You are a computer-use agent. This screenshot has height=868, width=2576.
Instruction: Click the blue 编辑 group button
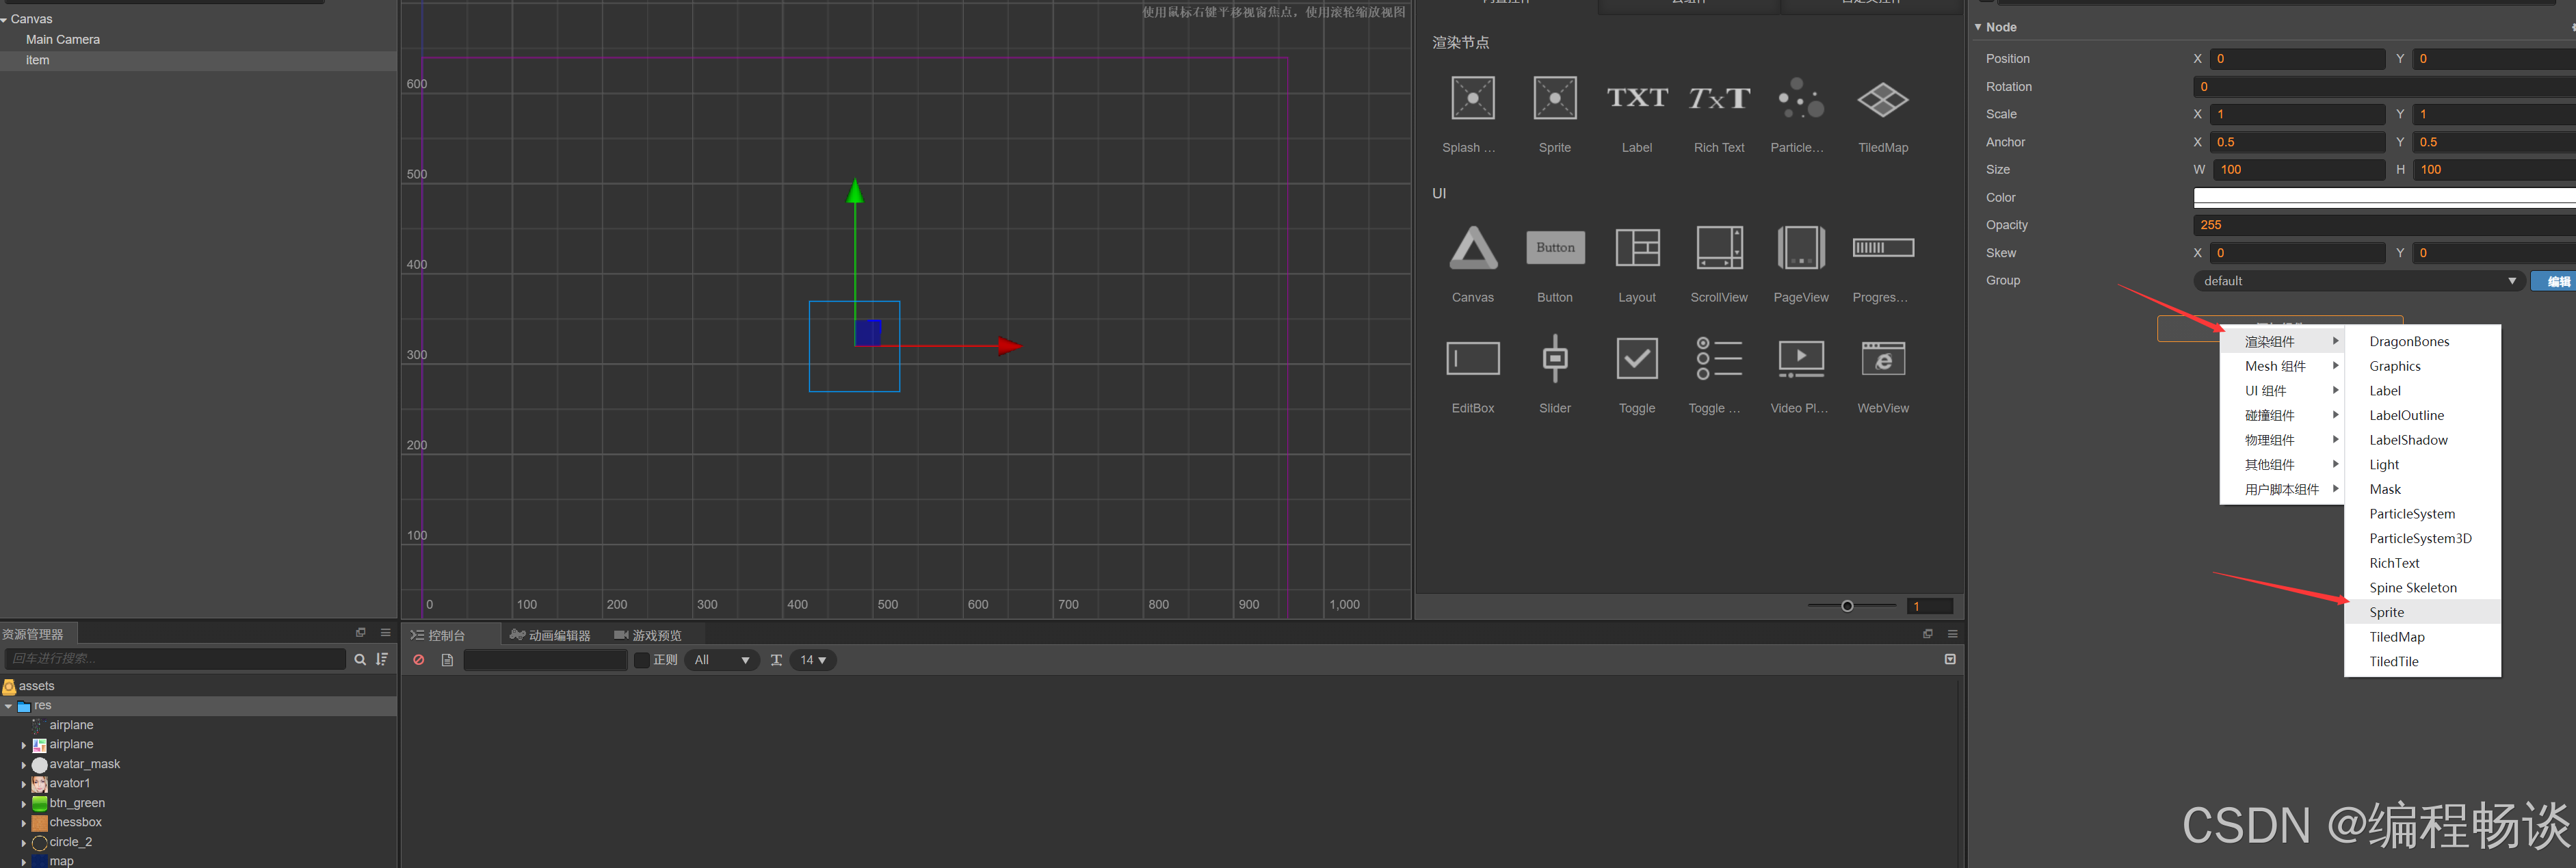click(x=2555, y=281)
